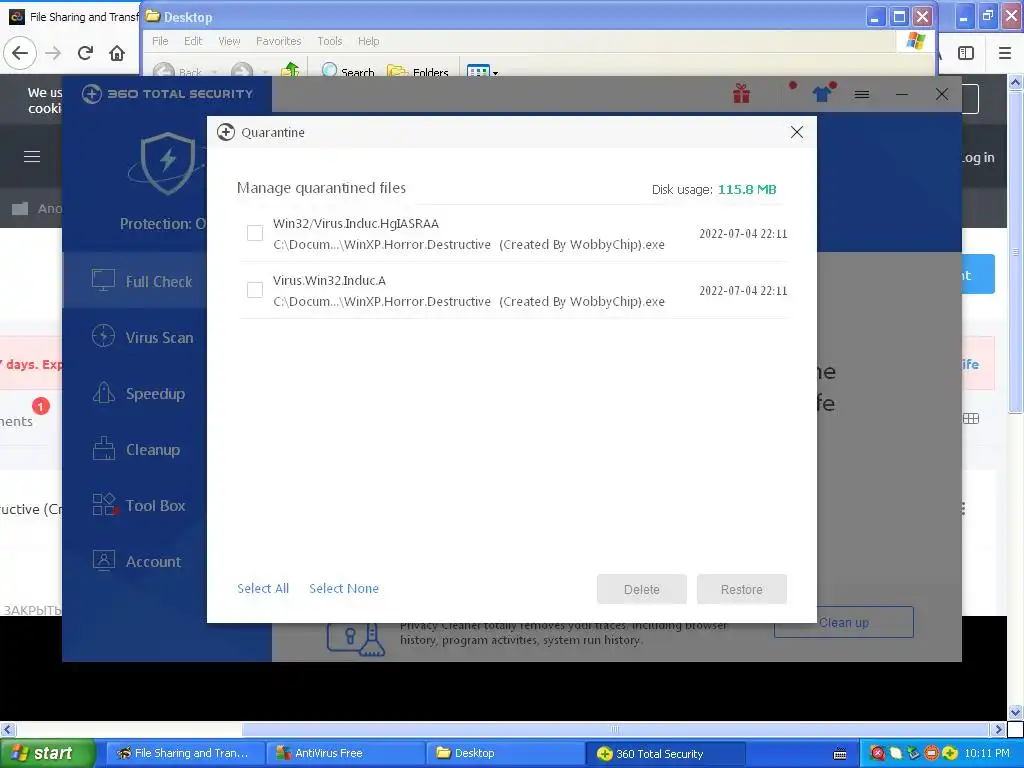Open Help menu in Desktop window
1024x768 pixels.
tap(368, 41)
